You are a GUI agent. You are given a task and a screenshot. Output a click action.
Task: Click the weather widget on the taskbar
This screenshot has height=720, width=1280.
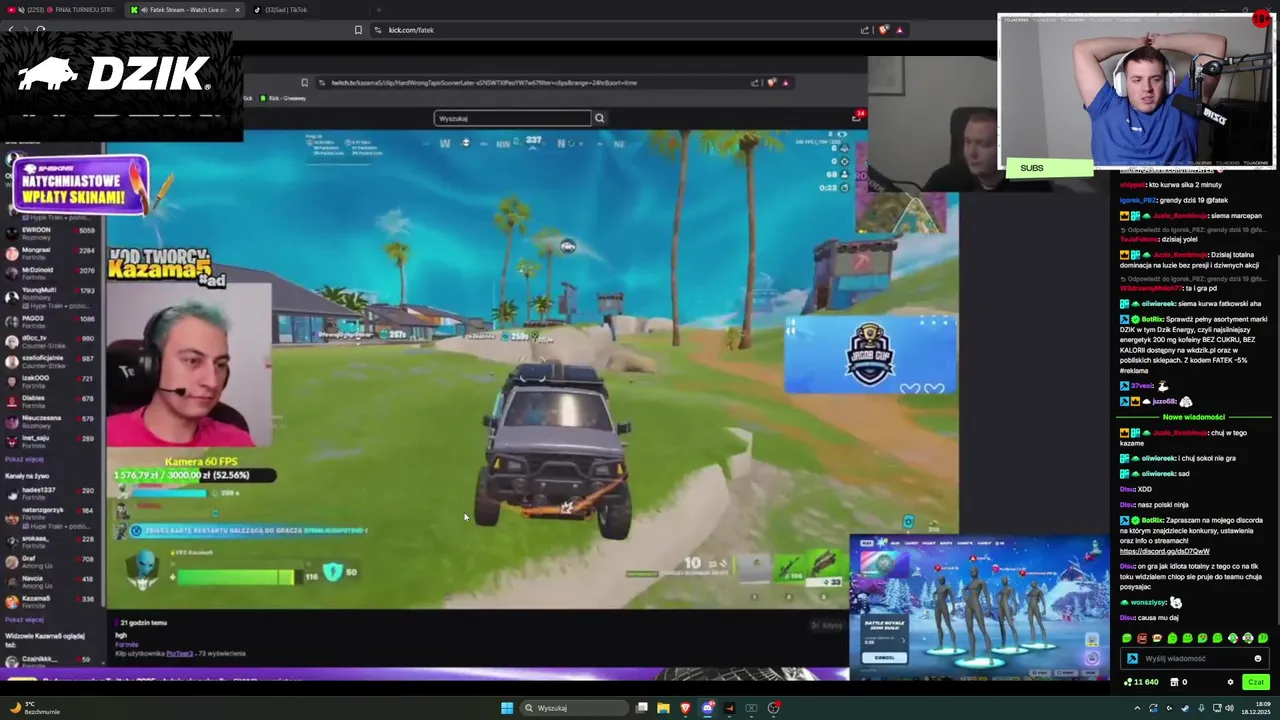[x=35, y=708]
